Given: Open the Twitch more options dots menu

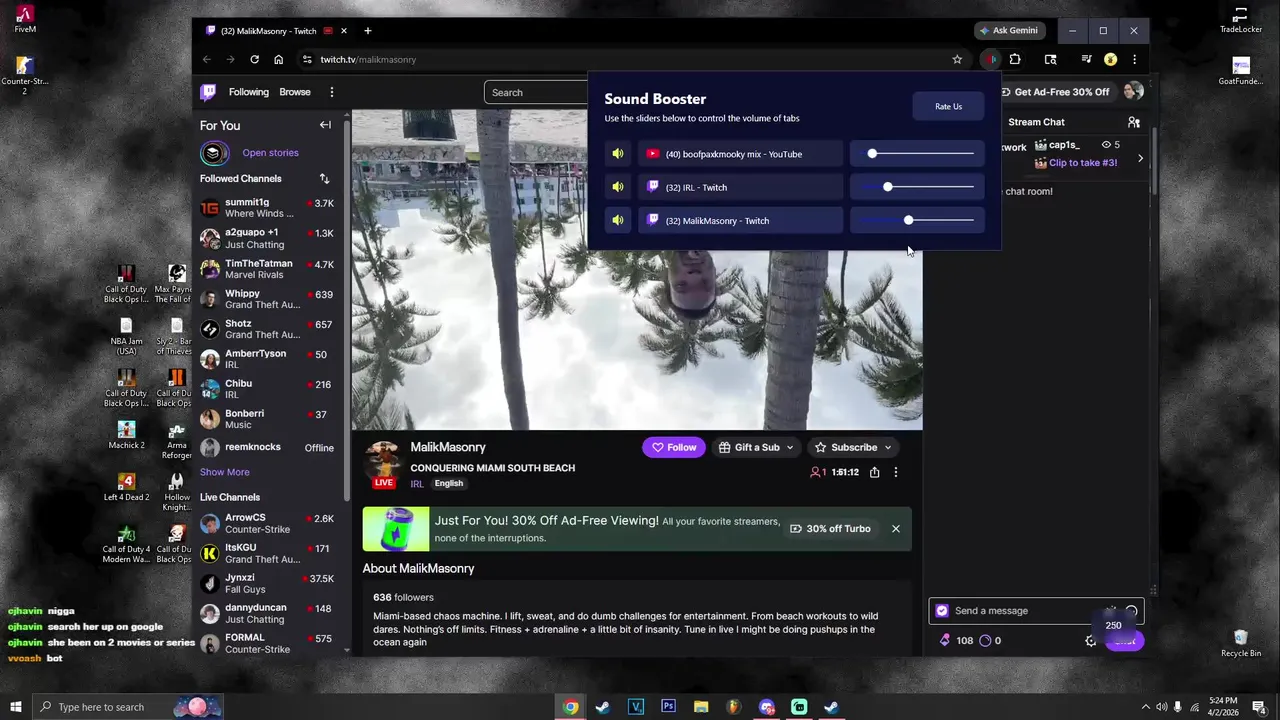Looking at the screenshot, I should pyautogui.click(x=332, y=92).
